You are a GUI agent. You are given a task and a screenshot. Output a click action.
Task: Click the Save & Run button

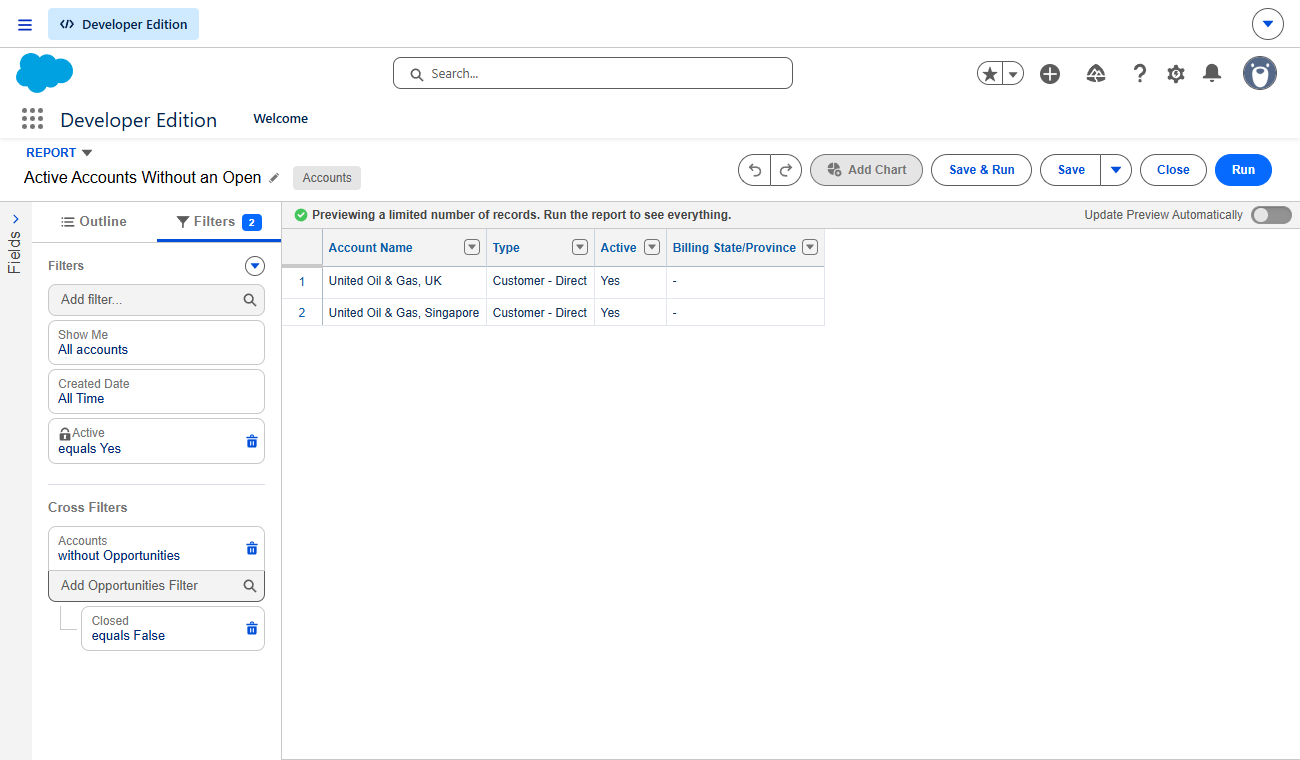coord(982,170)
